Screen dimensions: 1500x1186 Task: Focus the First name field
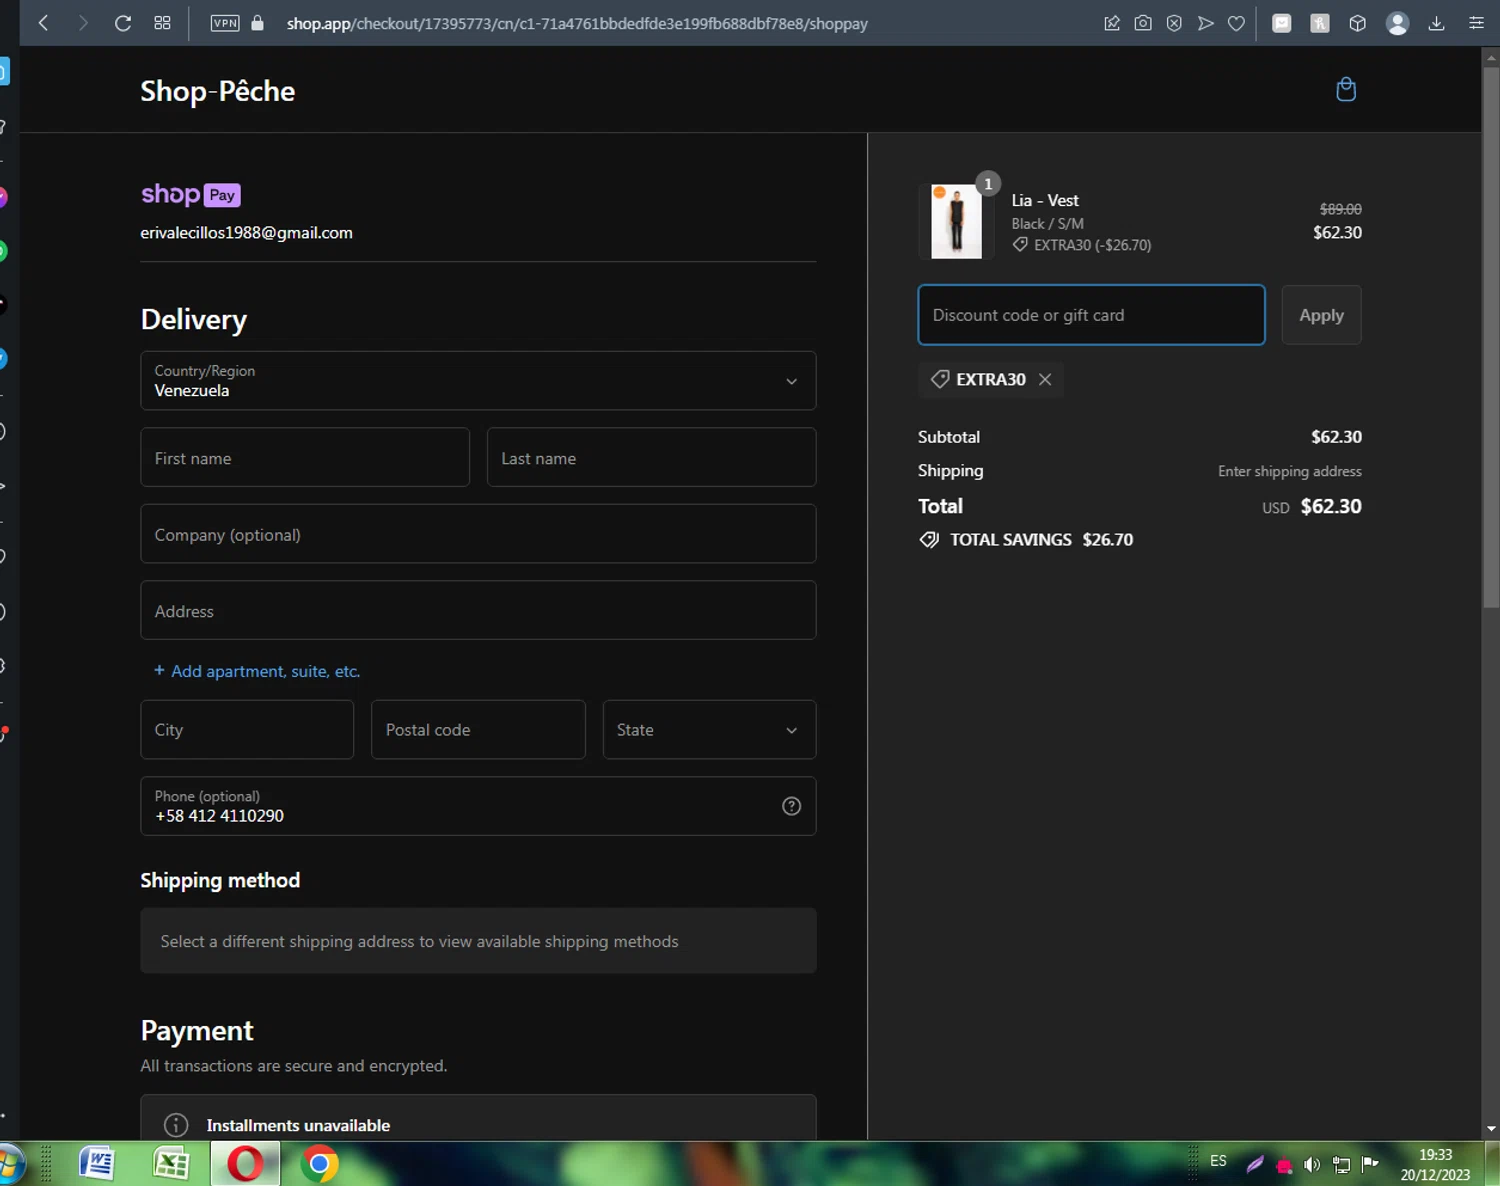305,457
